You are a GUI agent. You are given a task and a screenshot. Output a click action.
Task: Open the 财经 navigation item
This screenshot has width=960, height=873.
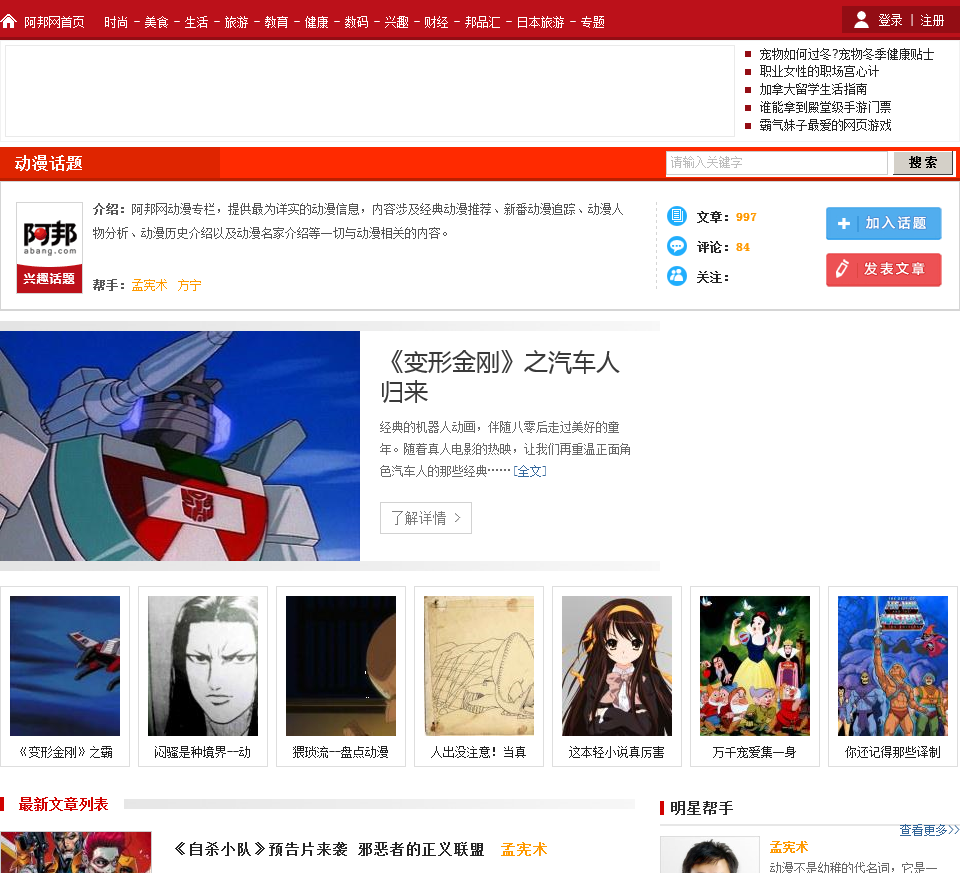pos(436,22)
